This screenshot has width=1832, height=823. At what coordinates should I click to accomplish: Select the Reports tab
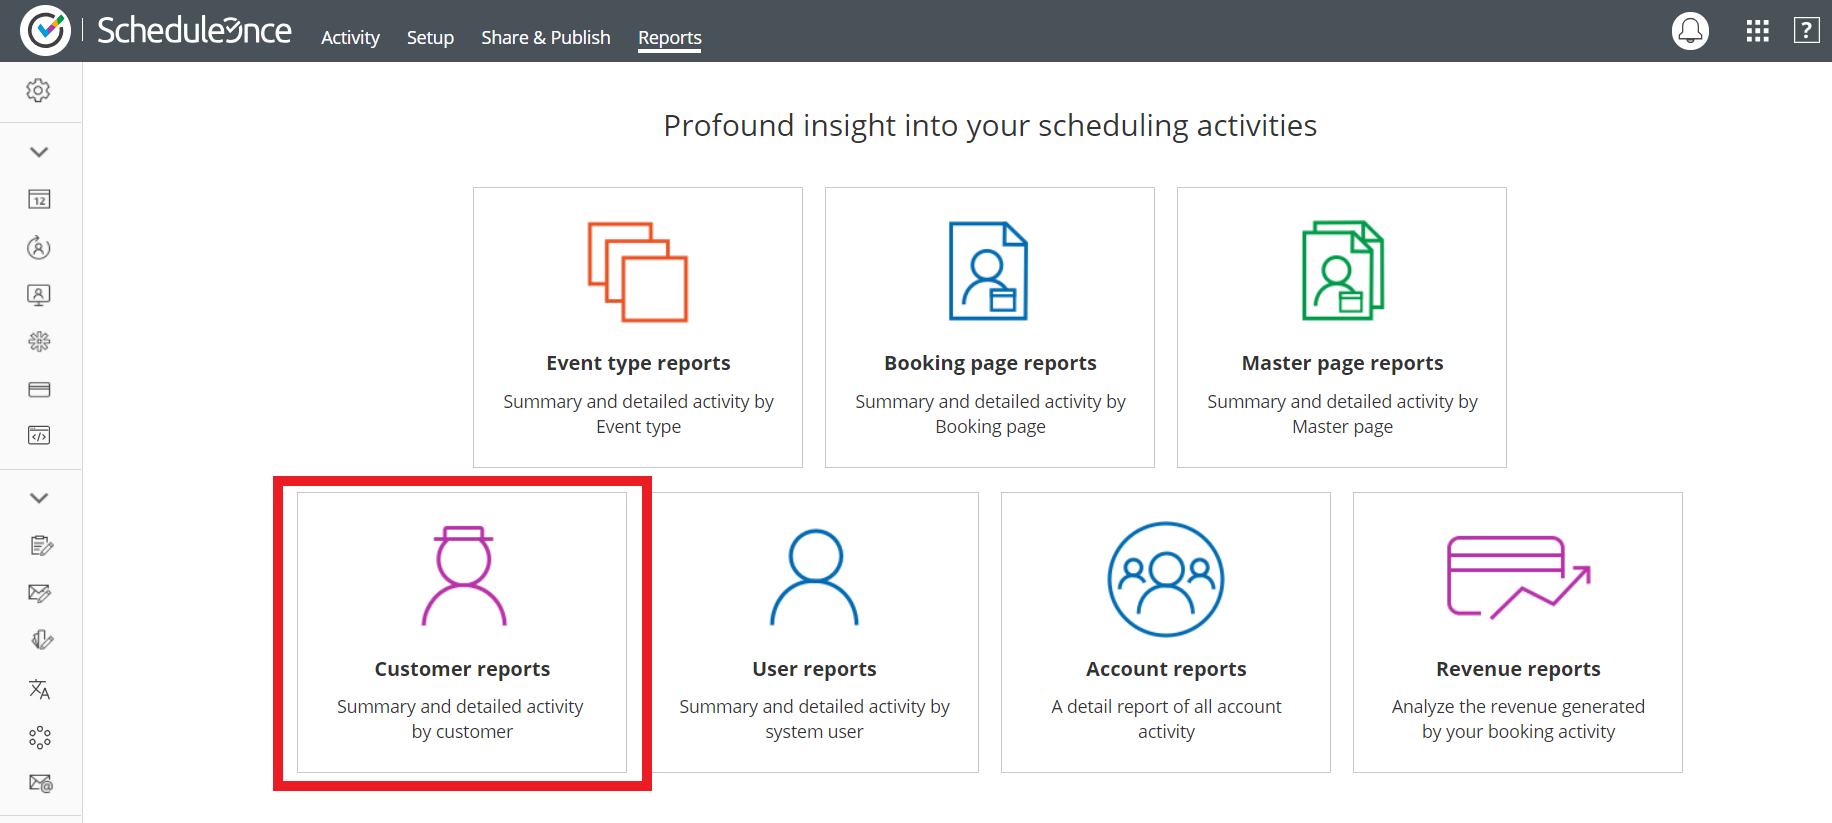point(669,38)
